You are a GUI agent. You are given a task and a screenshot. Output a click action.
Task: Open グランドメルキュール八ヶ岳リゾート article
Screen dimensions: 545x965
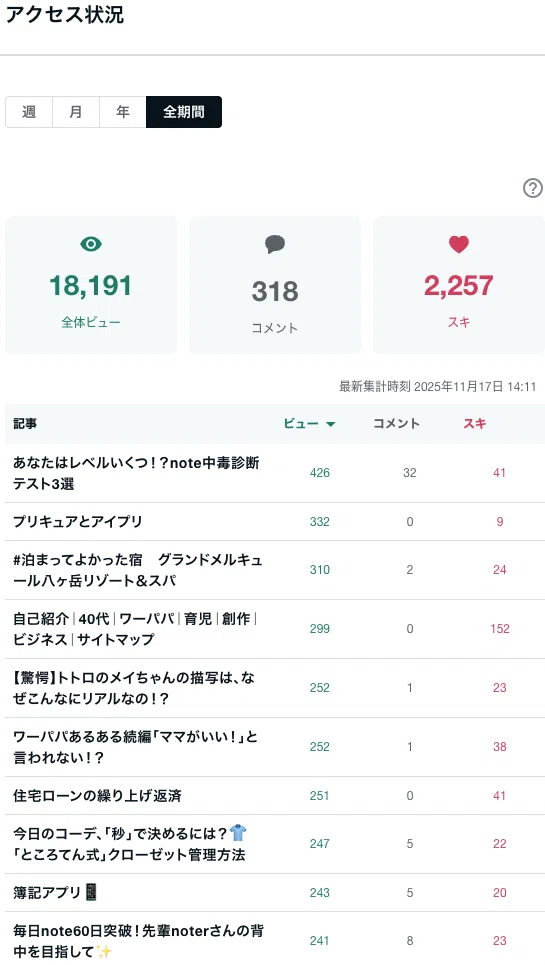[x=138, y=570]
